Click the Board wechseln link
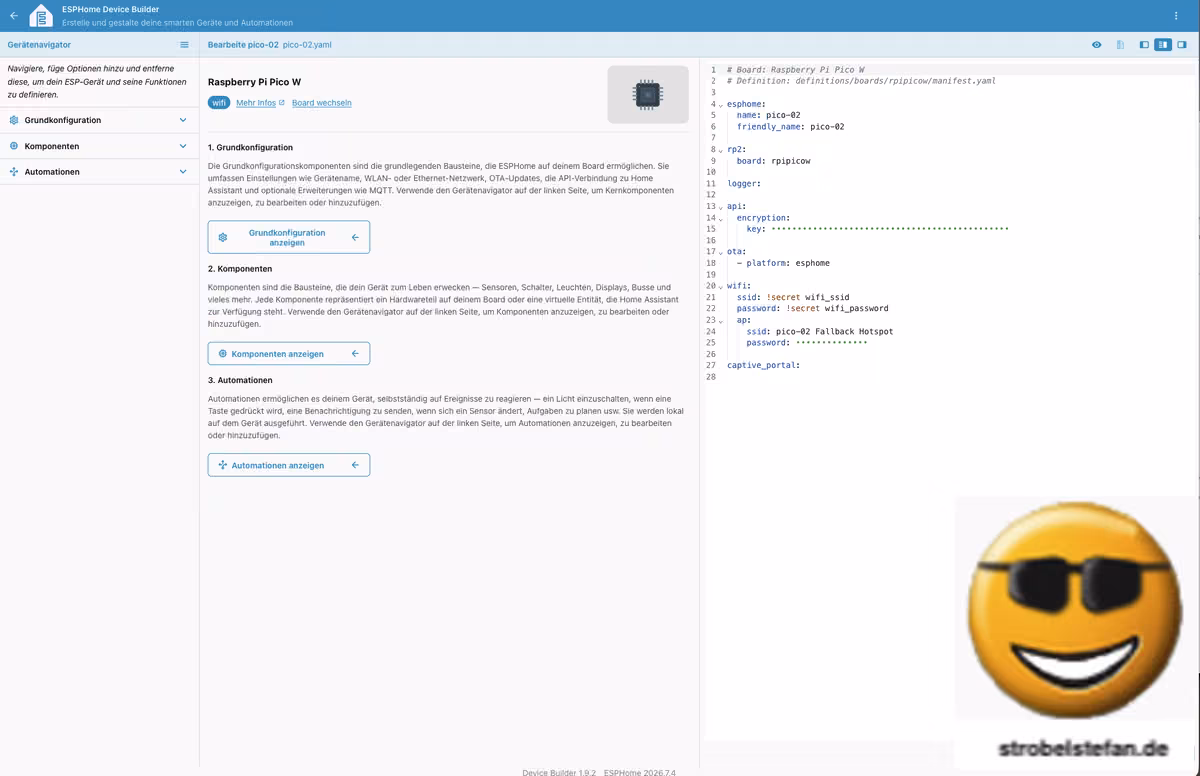Screen dimensions: 1200x776 (322, 103)
